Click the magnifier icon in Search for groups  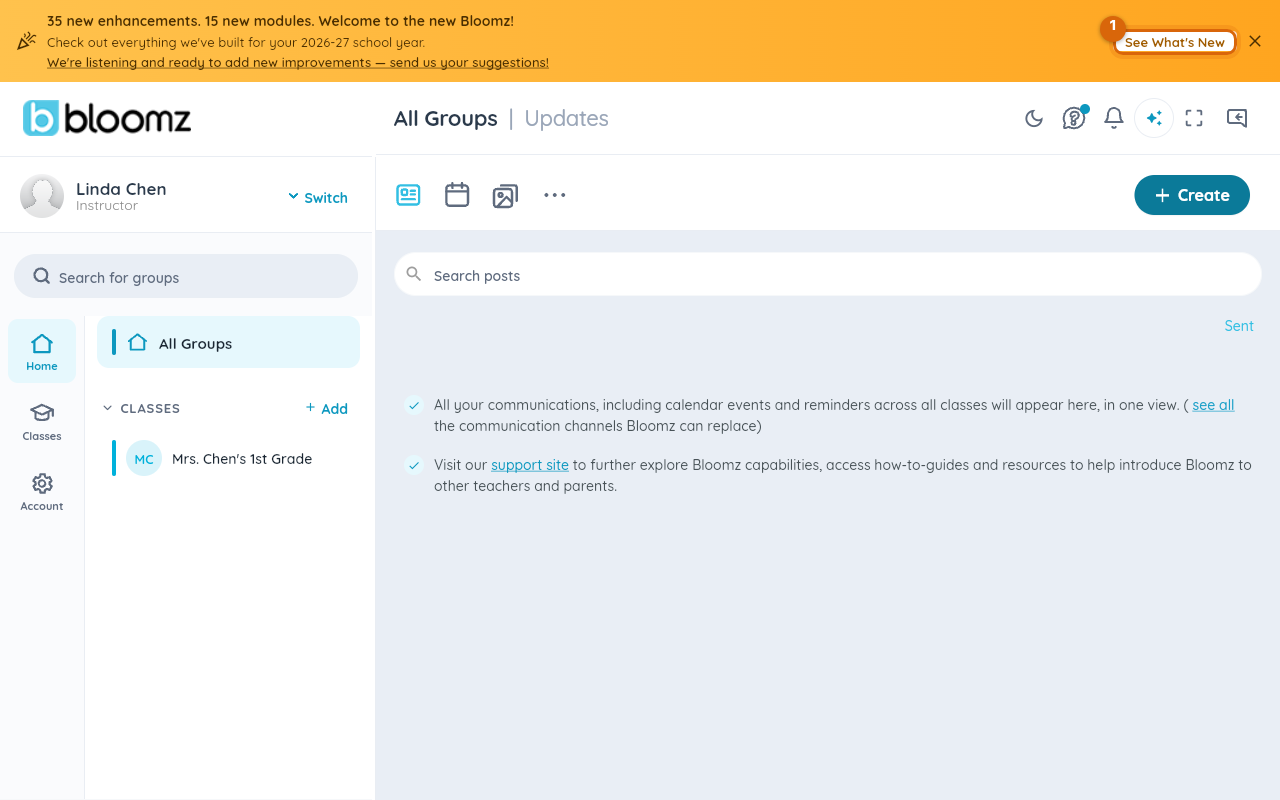(x=41, y=276)
